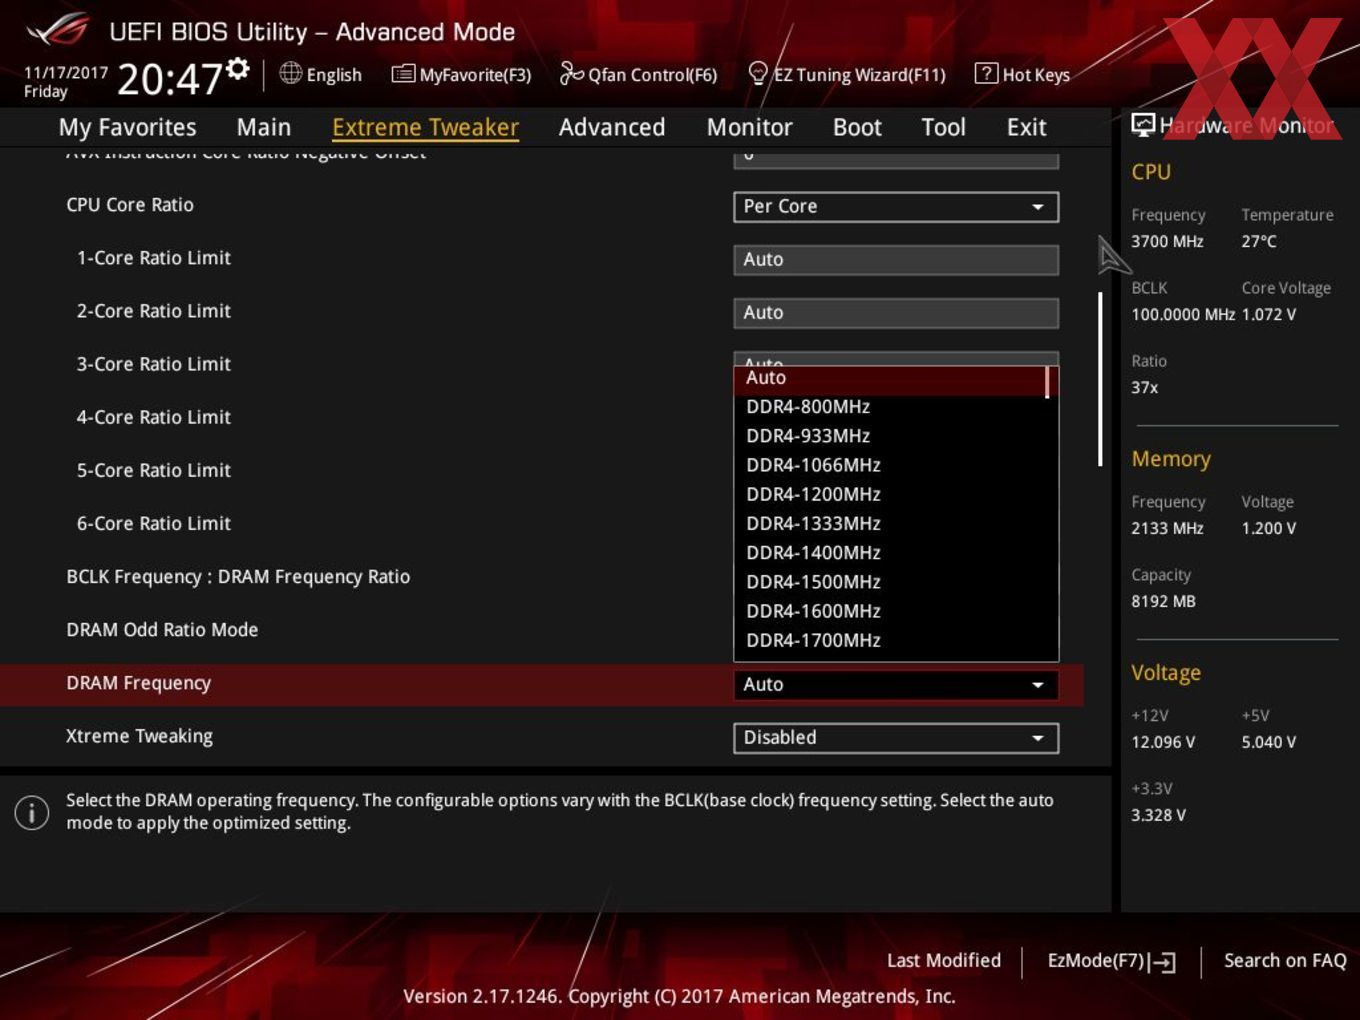Viewport: 1360px width, 1020px height.
Task: Click the MyFavorite list icon
Action: point(403,74)
